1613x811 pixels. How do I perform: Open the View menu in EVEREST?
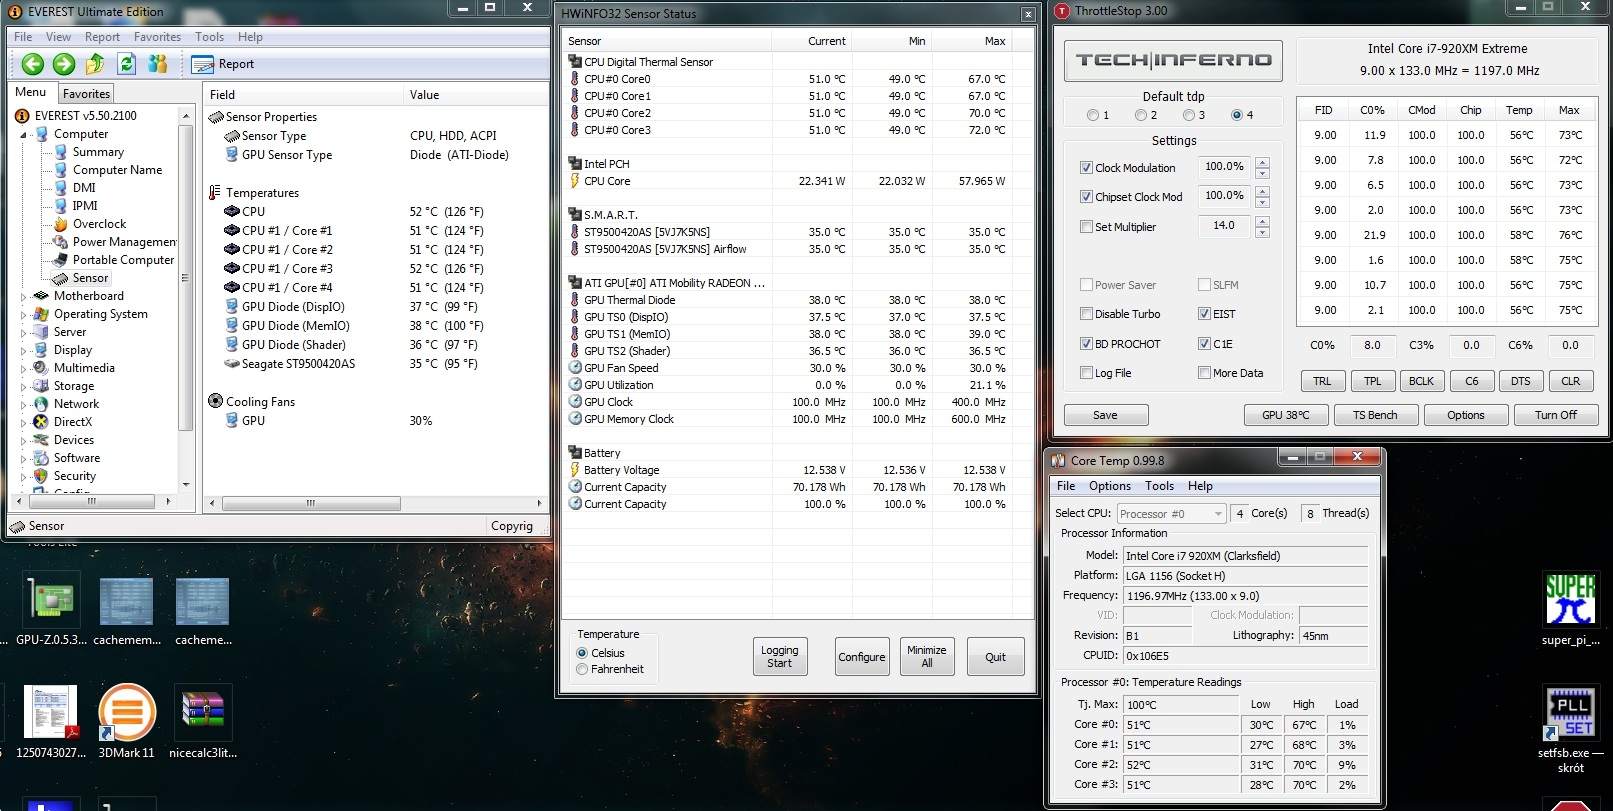click(x=58, y=37)
